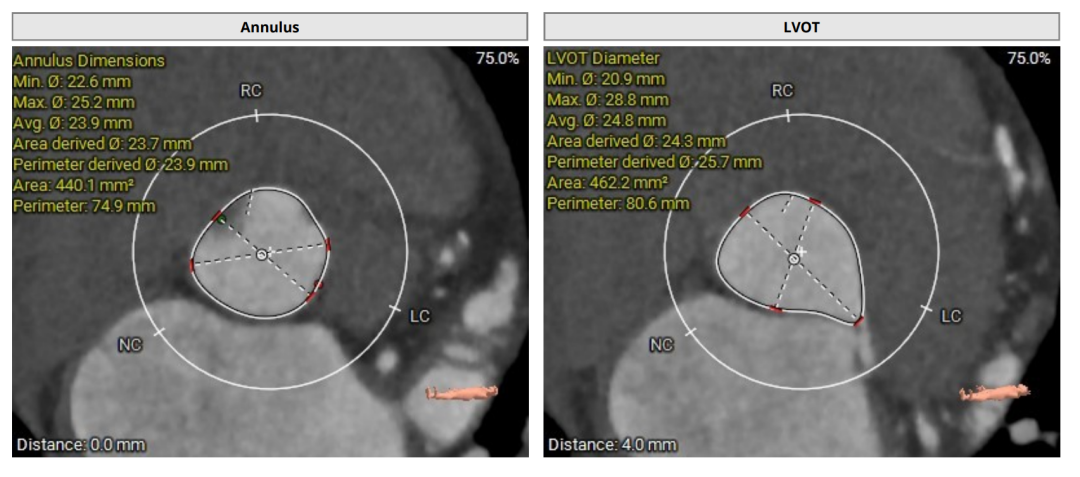
Task: Click the 'Distance: 0.0 mm' label
Action: [x=81, y=445]
